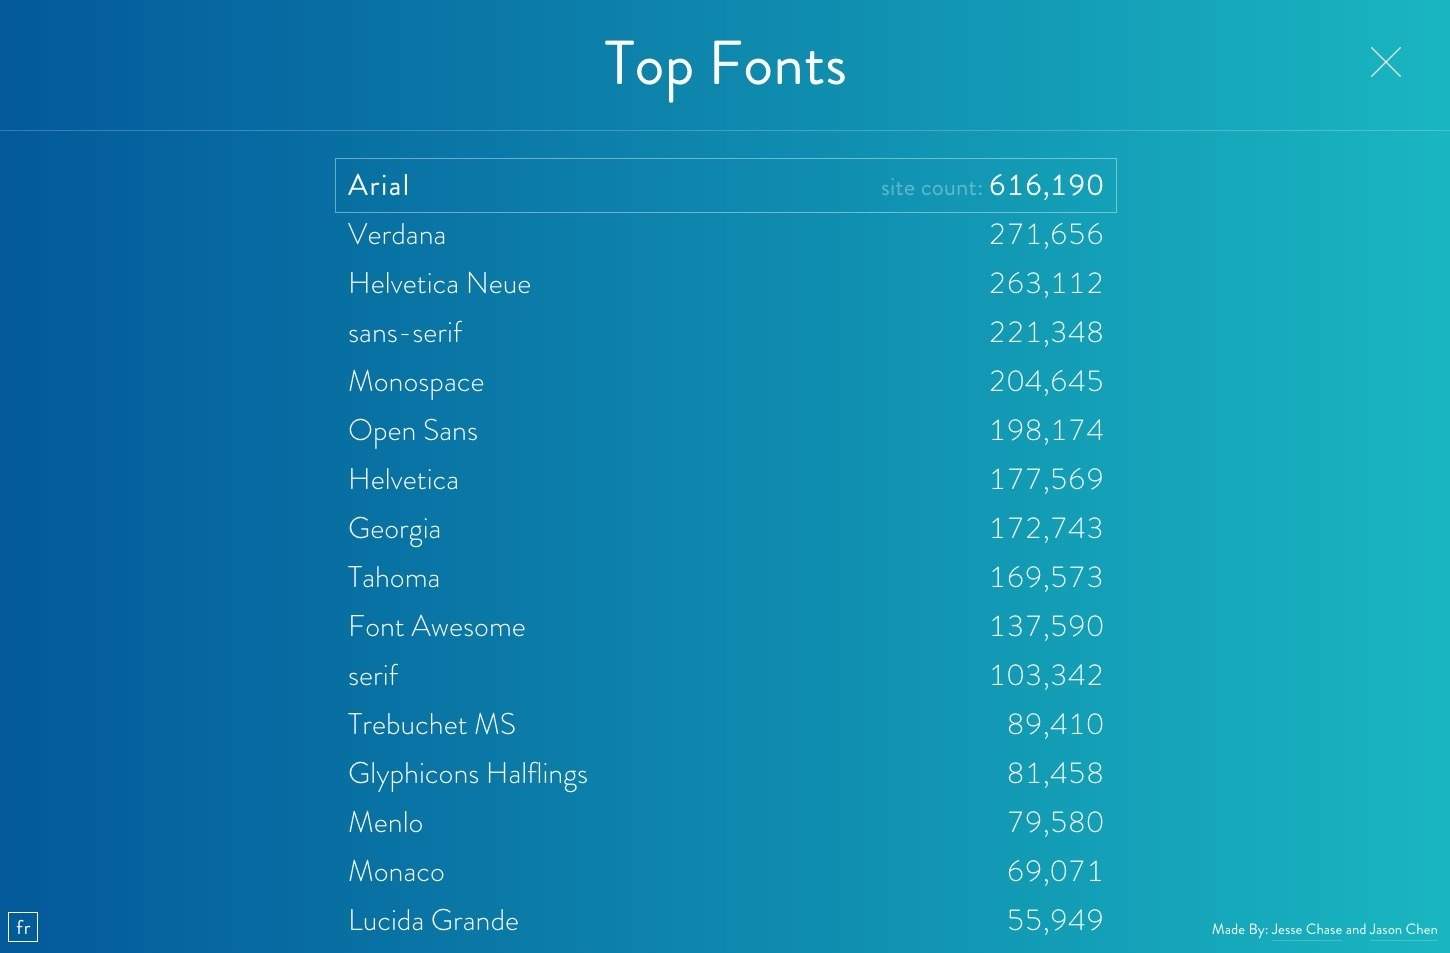The image size is (1450, 953).
Task: Visit Jason Chen's credit link
Action: (1403, 929)
